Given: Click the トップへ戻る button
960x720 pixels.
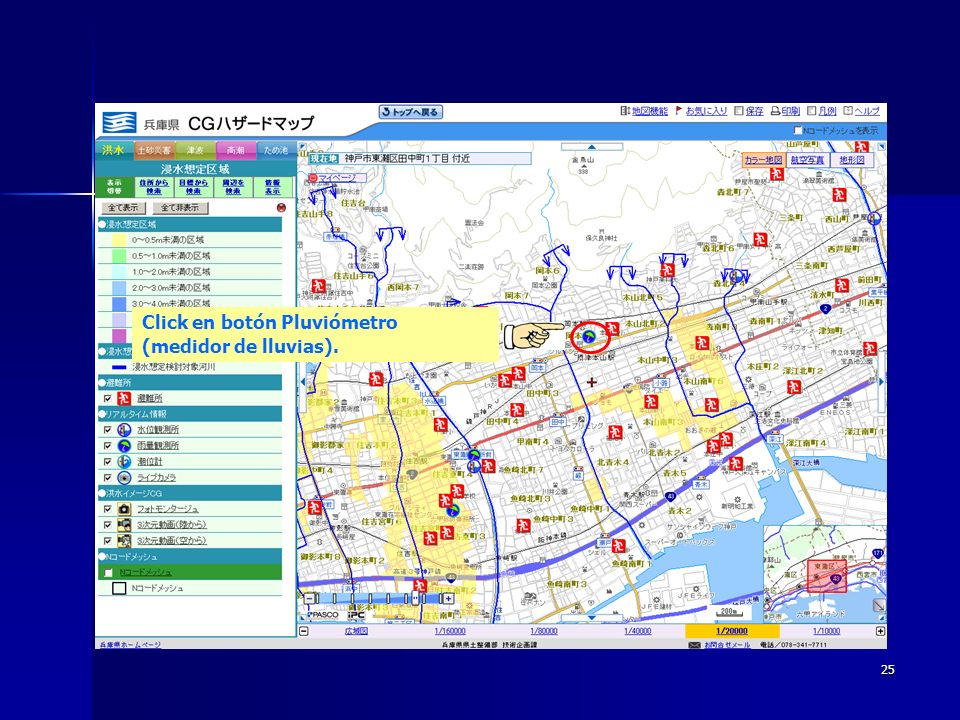Looking at the screenshot, I should [x=410, y=112].
